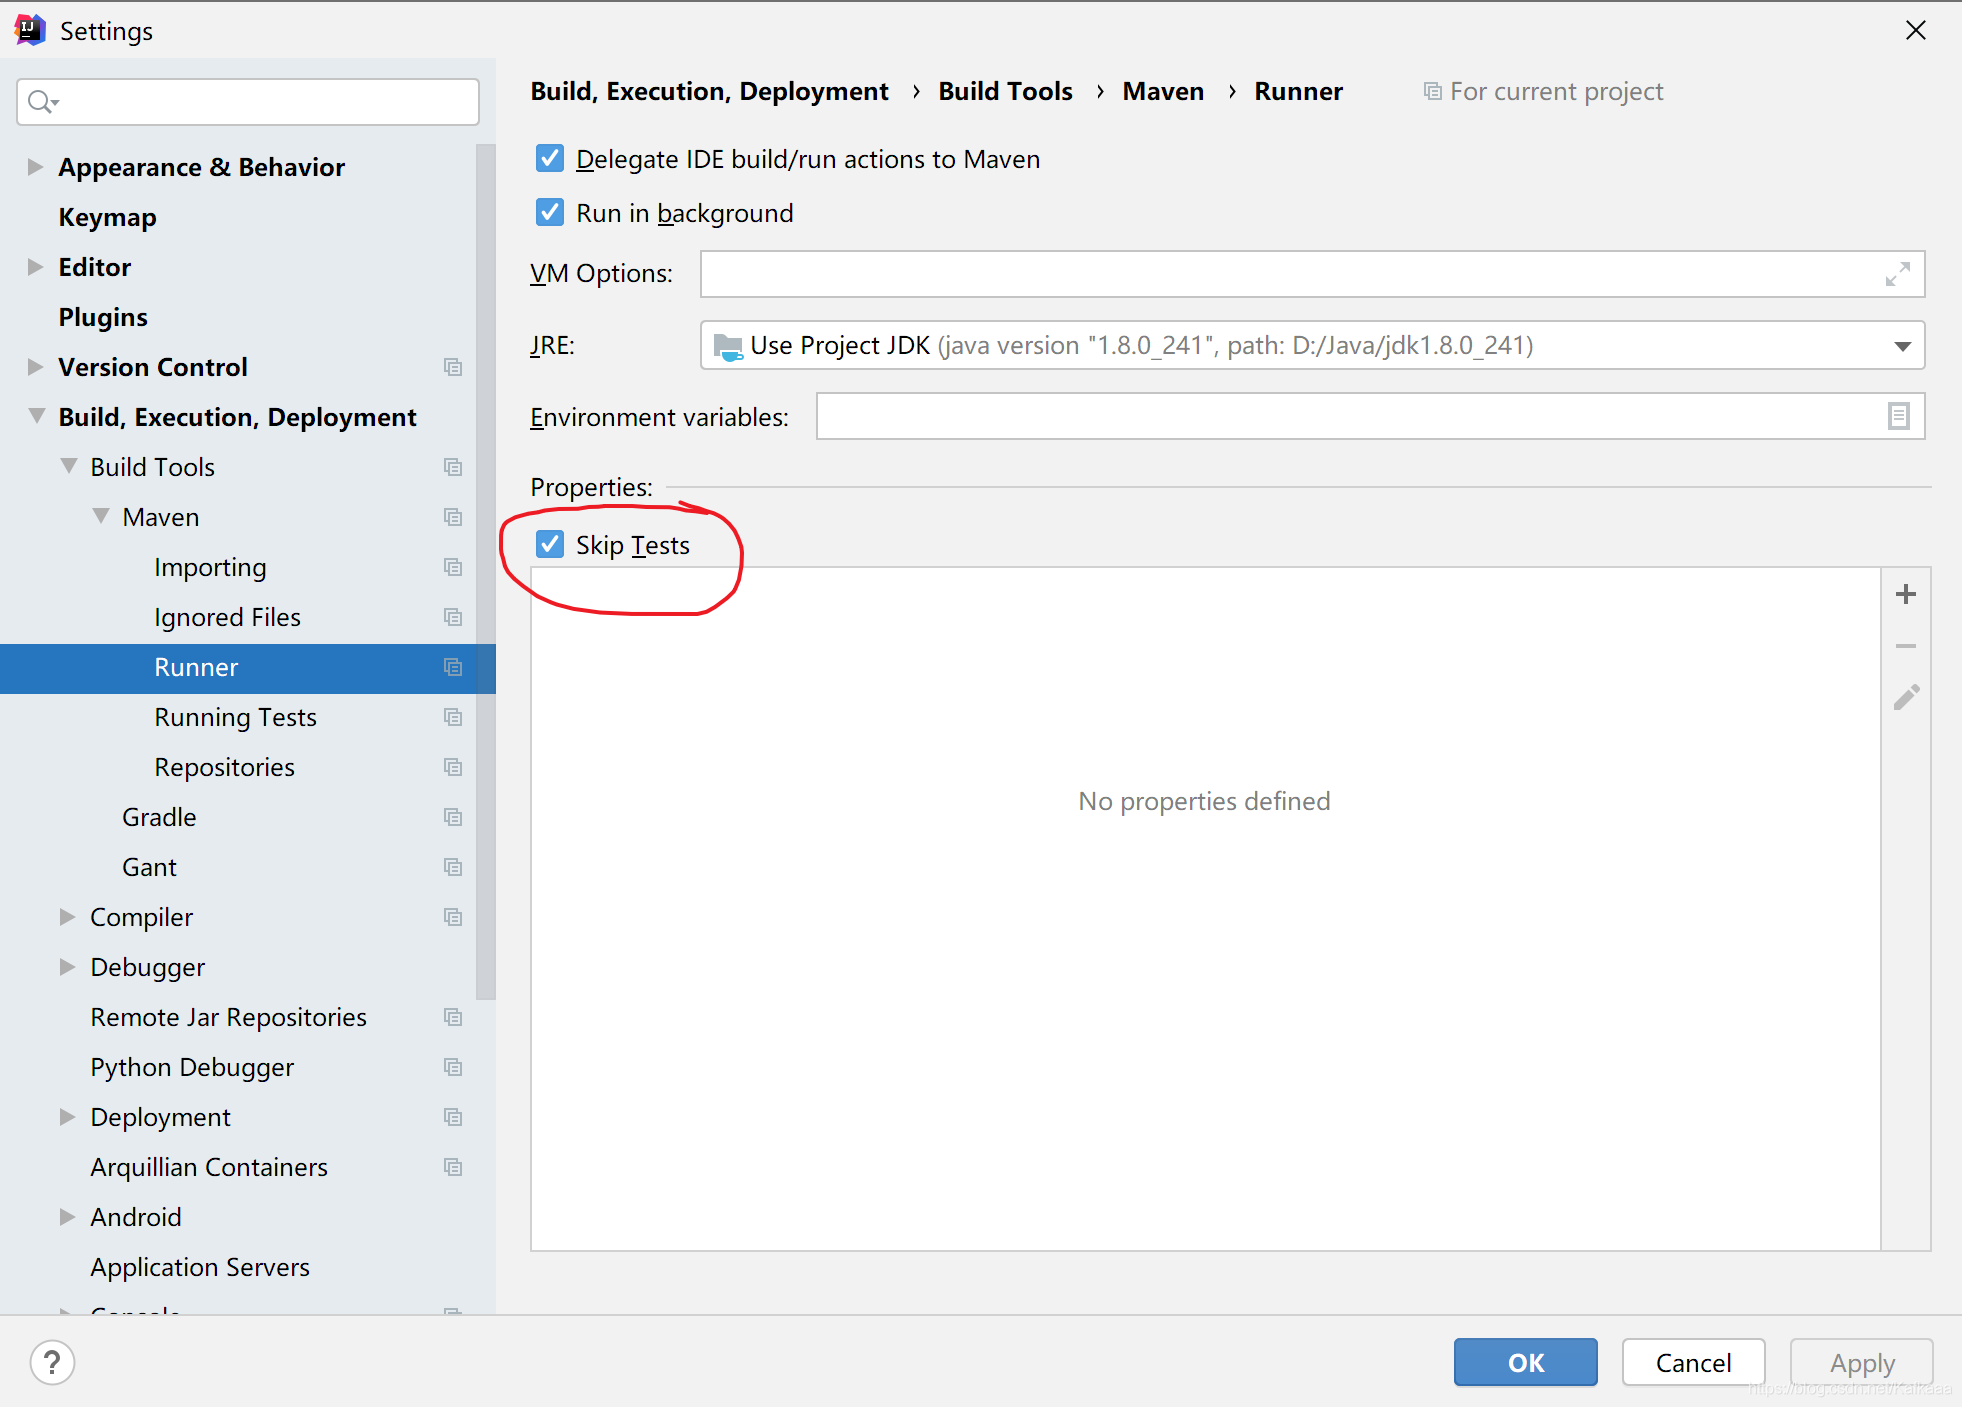
Task: Disable the Skip Tests checkbox
Action: pyautogui.click(x=550, y=545)
